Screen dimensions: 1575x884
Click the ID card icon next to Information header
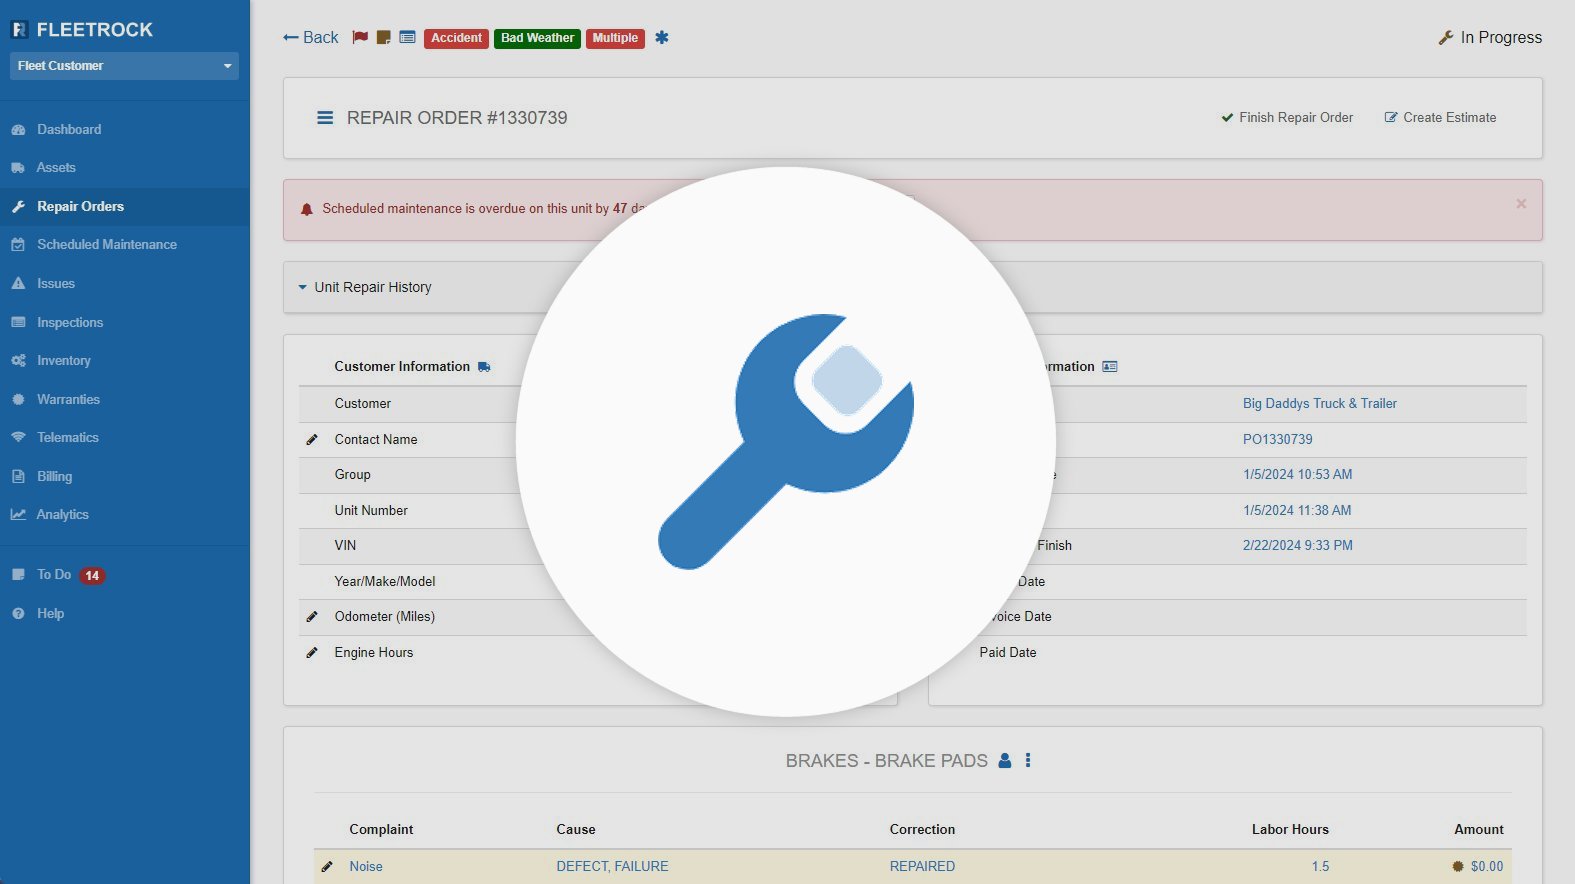click(1110, 367)
